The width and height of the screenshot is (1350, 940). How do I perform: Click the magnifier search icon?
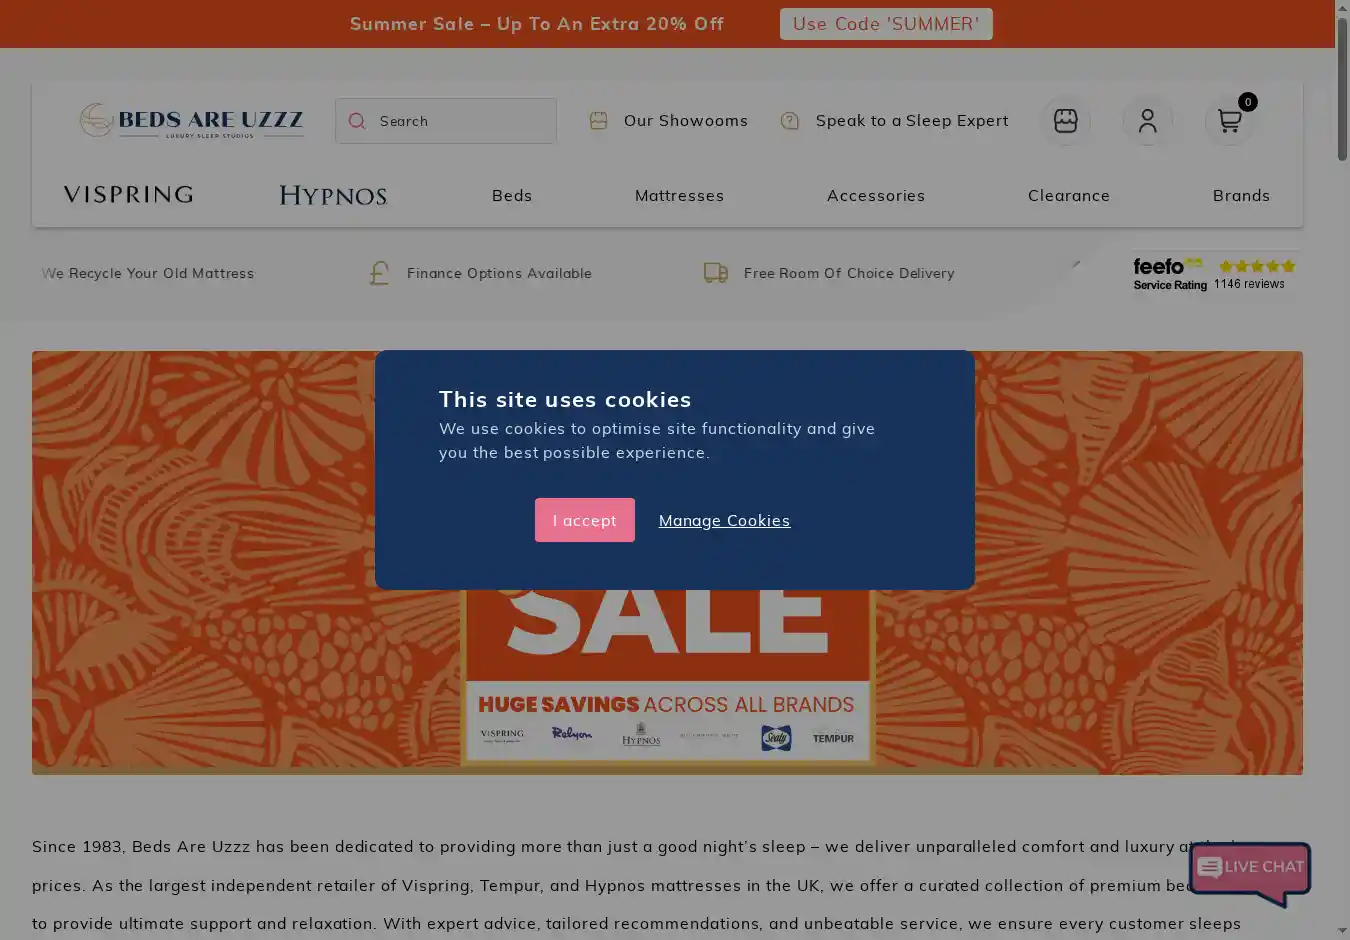click(x=357, y=121)
